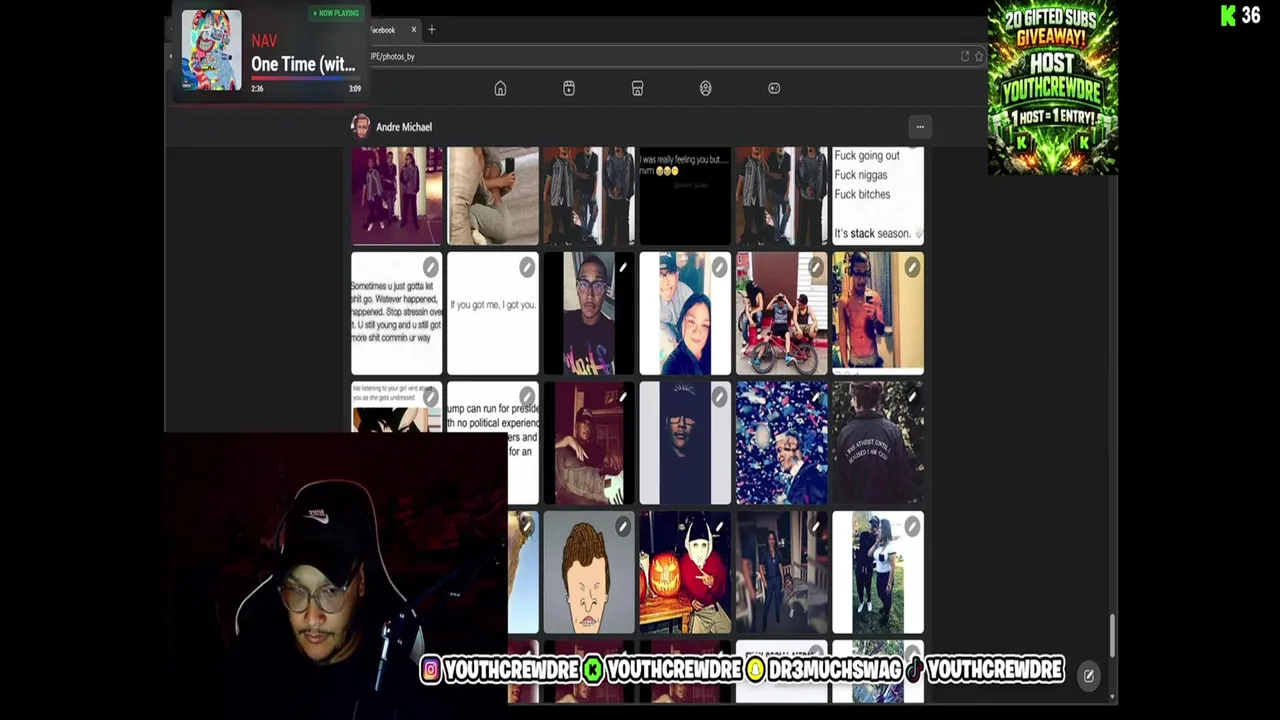The image size is (1280, 720).
Task: Click the page's vertical scrollbar thumb
Action: click(1111, 636)
